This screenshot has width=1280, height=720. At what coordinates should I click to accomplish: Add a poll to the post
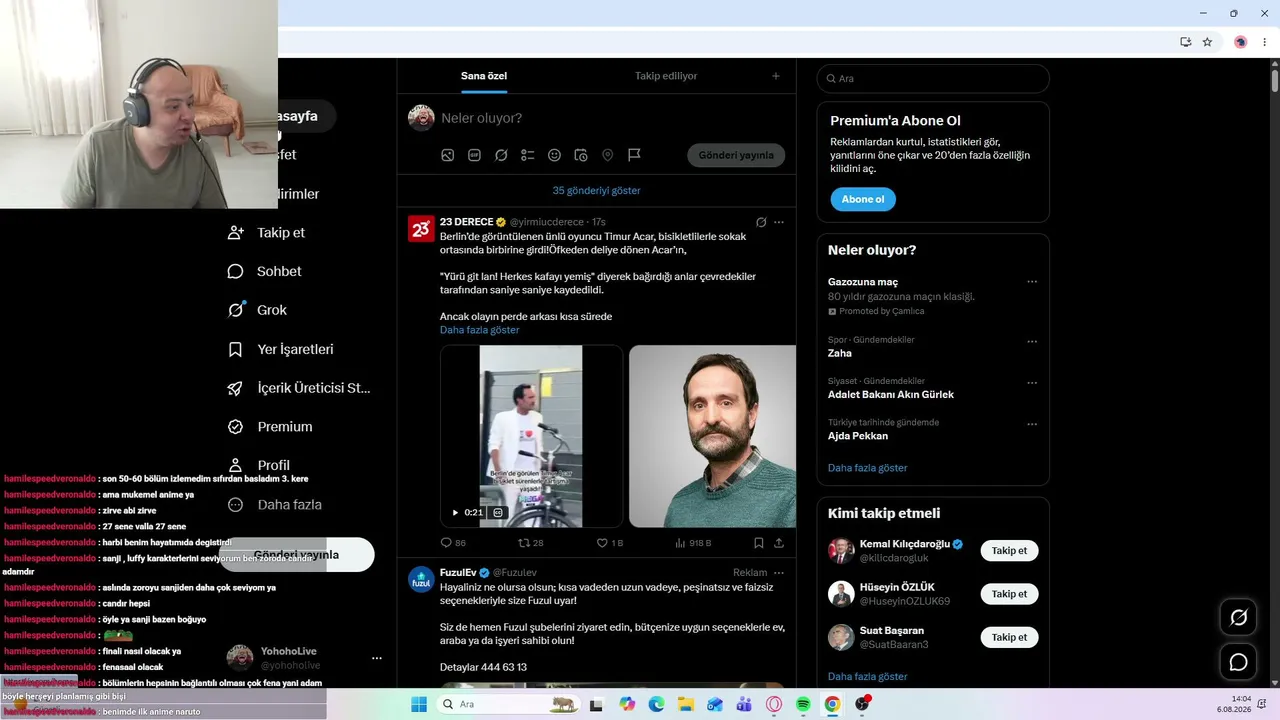point(528,155)
